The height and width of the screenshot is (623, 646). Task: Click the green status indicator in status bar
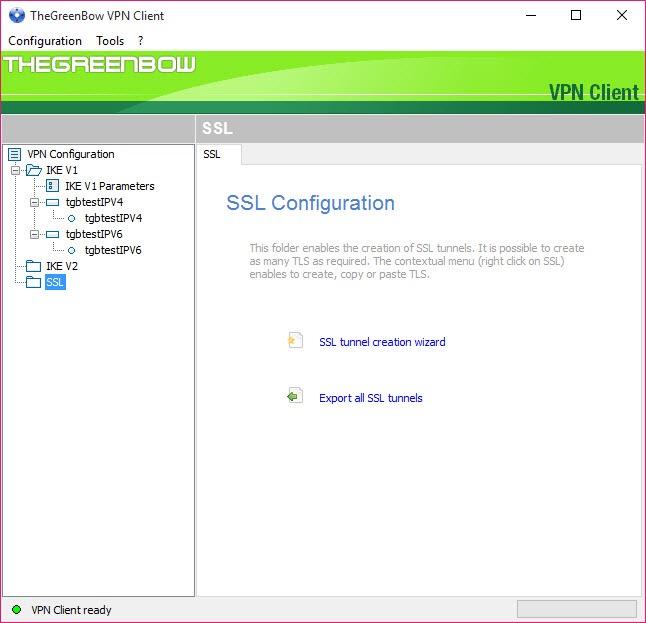click(16, 609)
